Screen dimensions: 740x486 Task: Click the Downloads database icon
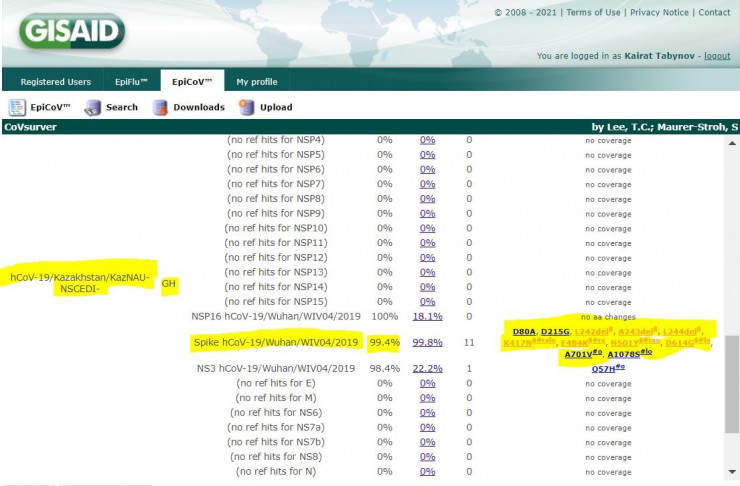[x=160, y=107]
